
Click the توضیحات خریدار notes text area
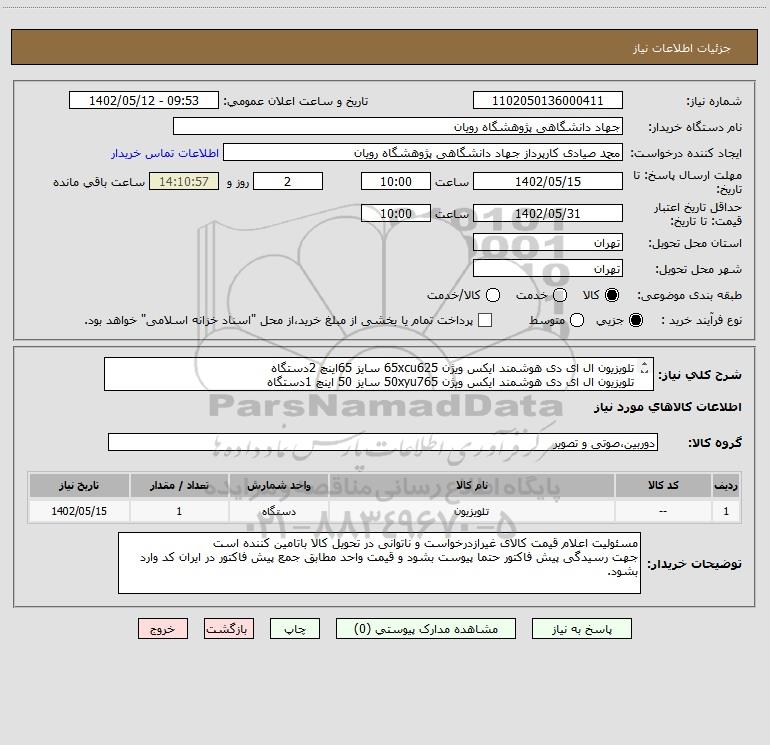pyautogui.click(x=379, y=563)
